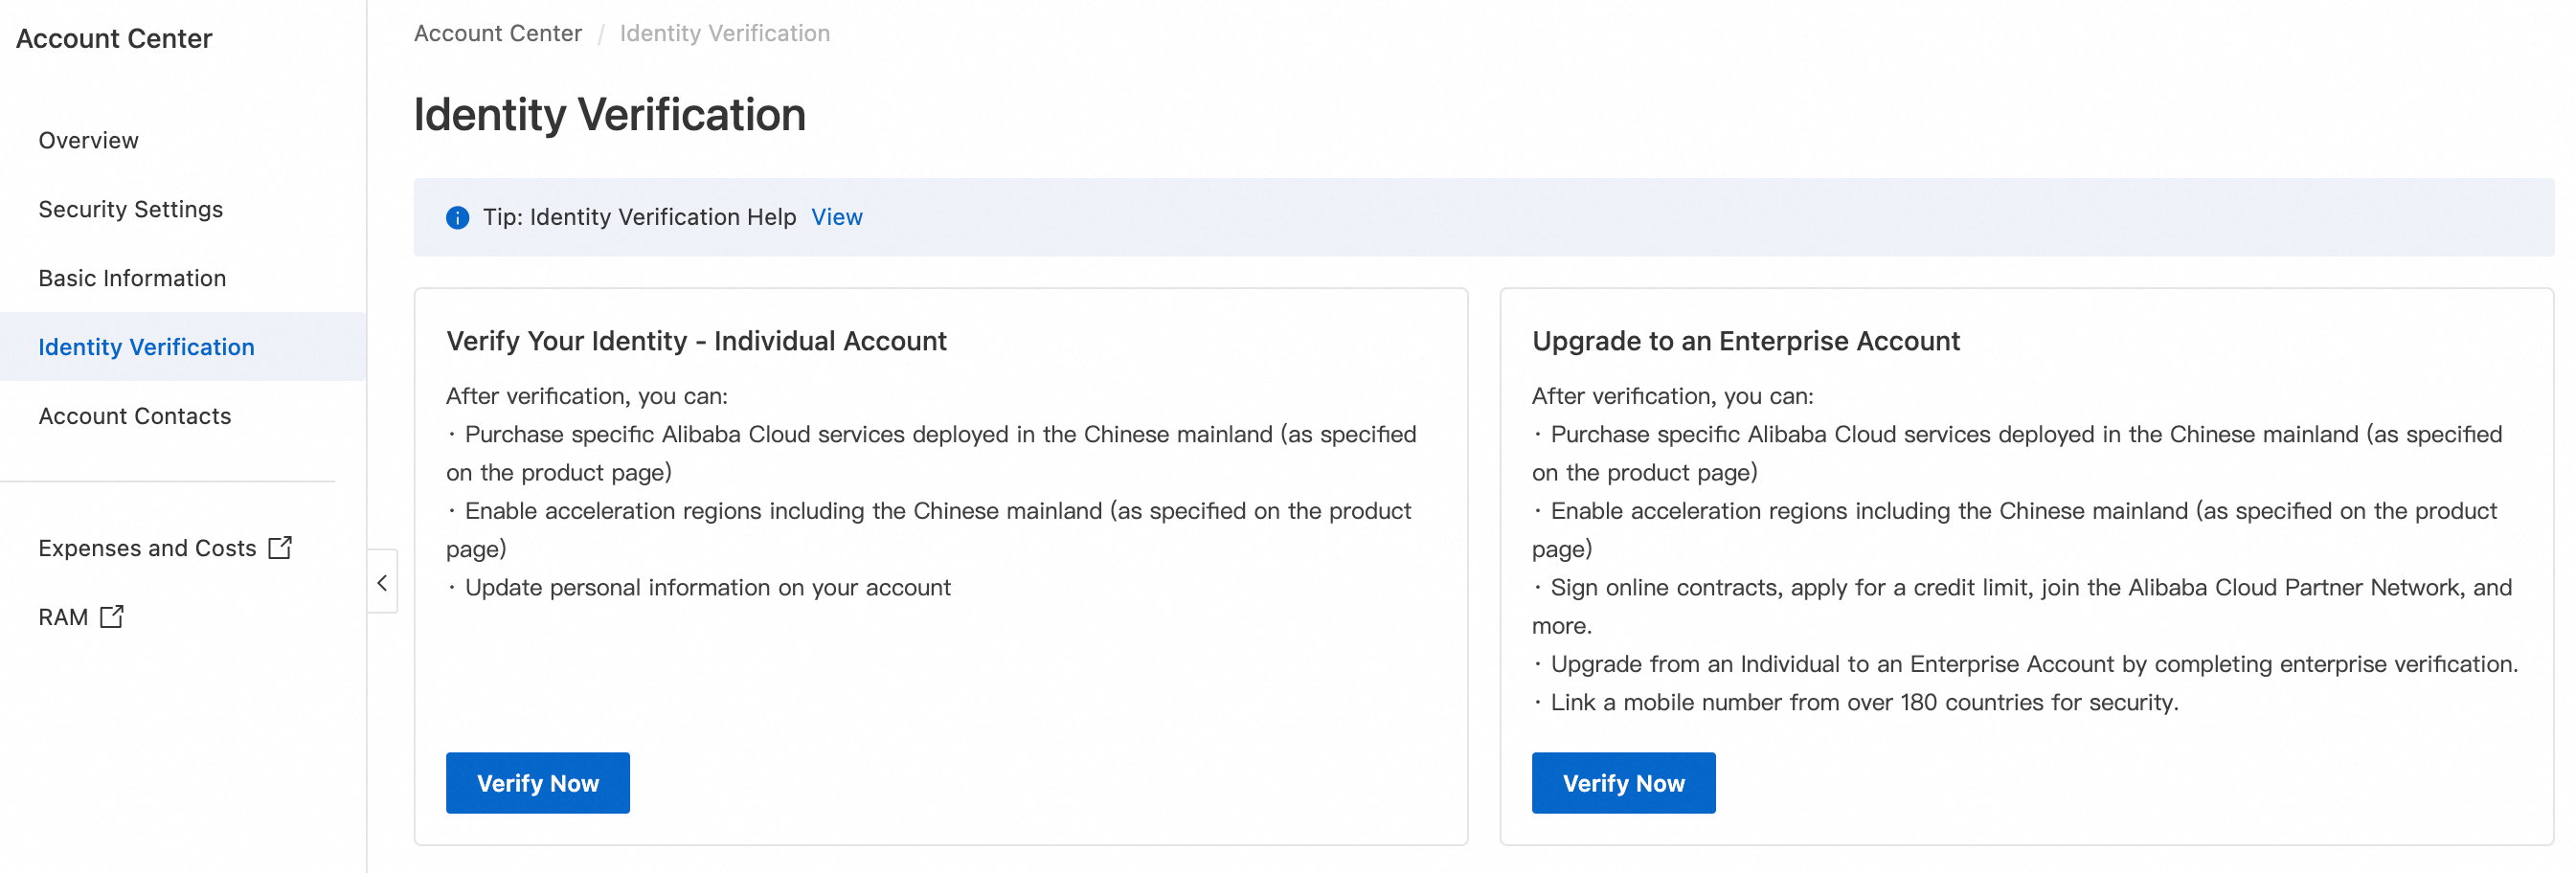
Task: Click Verify Now for Enterprise Account upgrade
Action: [1623, 783]
